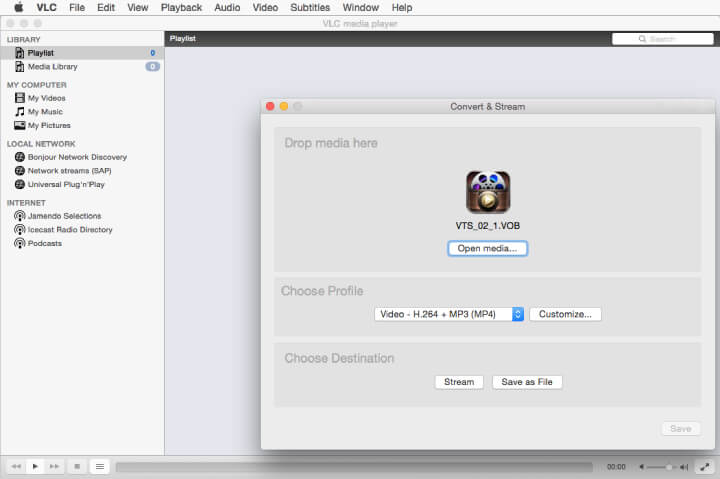This screenshot has width=720, height=479.
Task: Click the Stream destination button
Action: point(459,382)
